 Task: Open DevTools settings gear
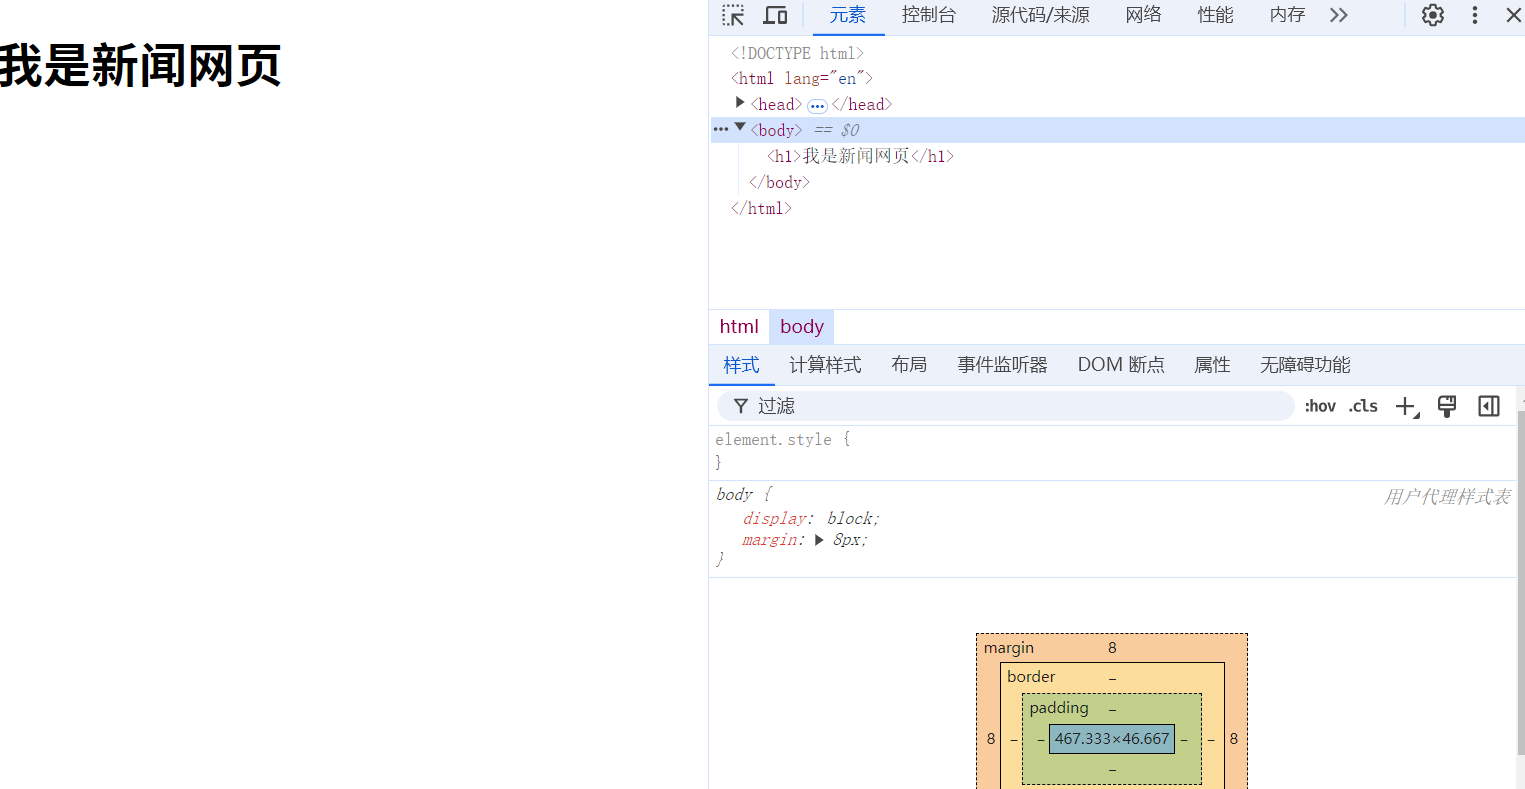(1432, 15)
